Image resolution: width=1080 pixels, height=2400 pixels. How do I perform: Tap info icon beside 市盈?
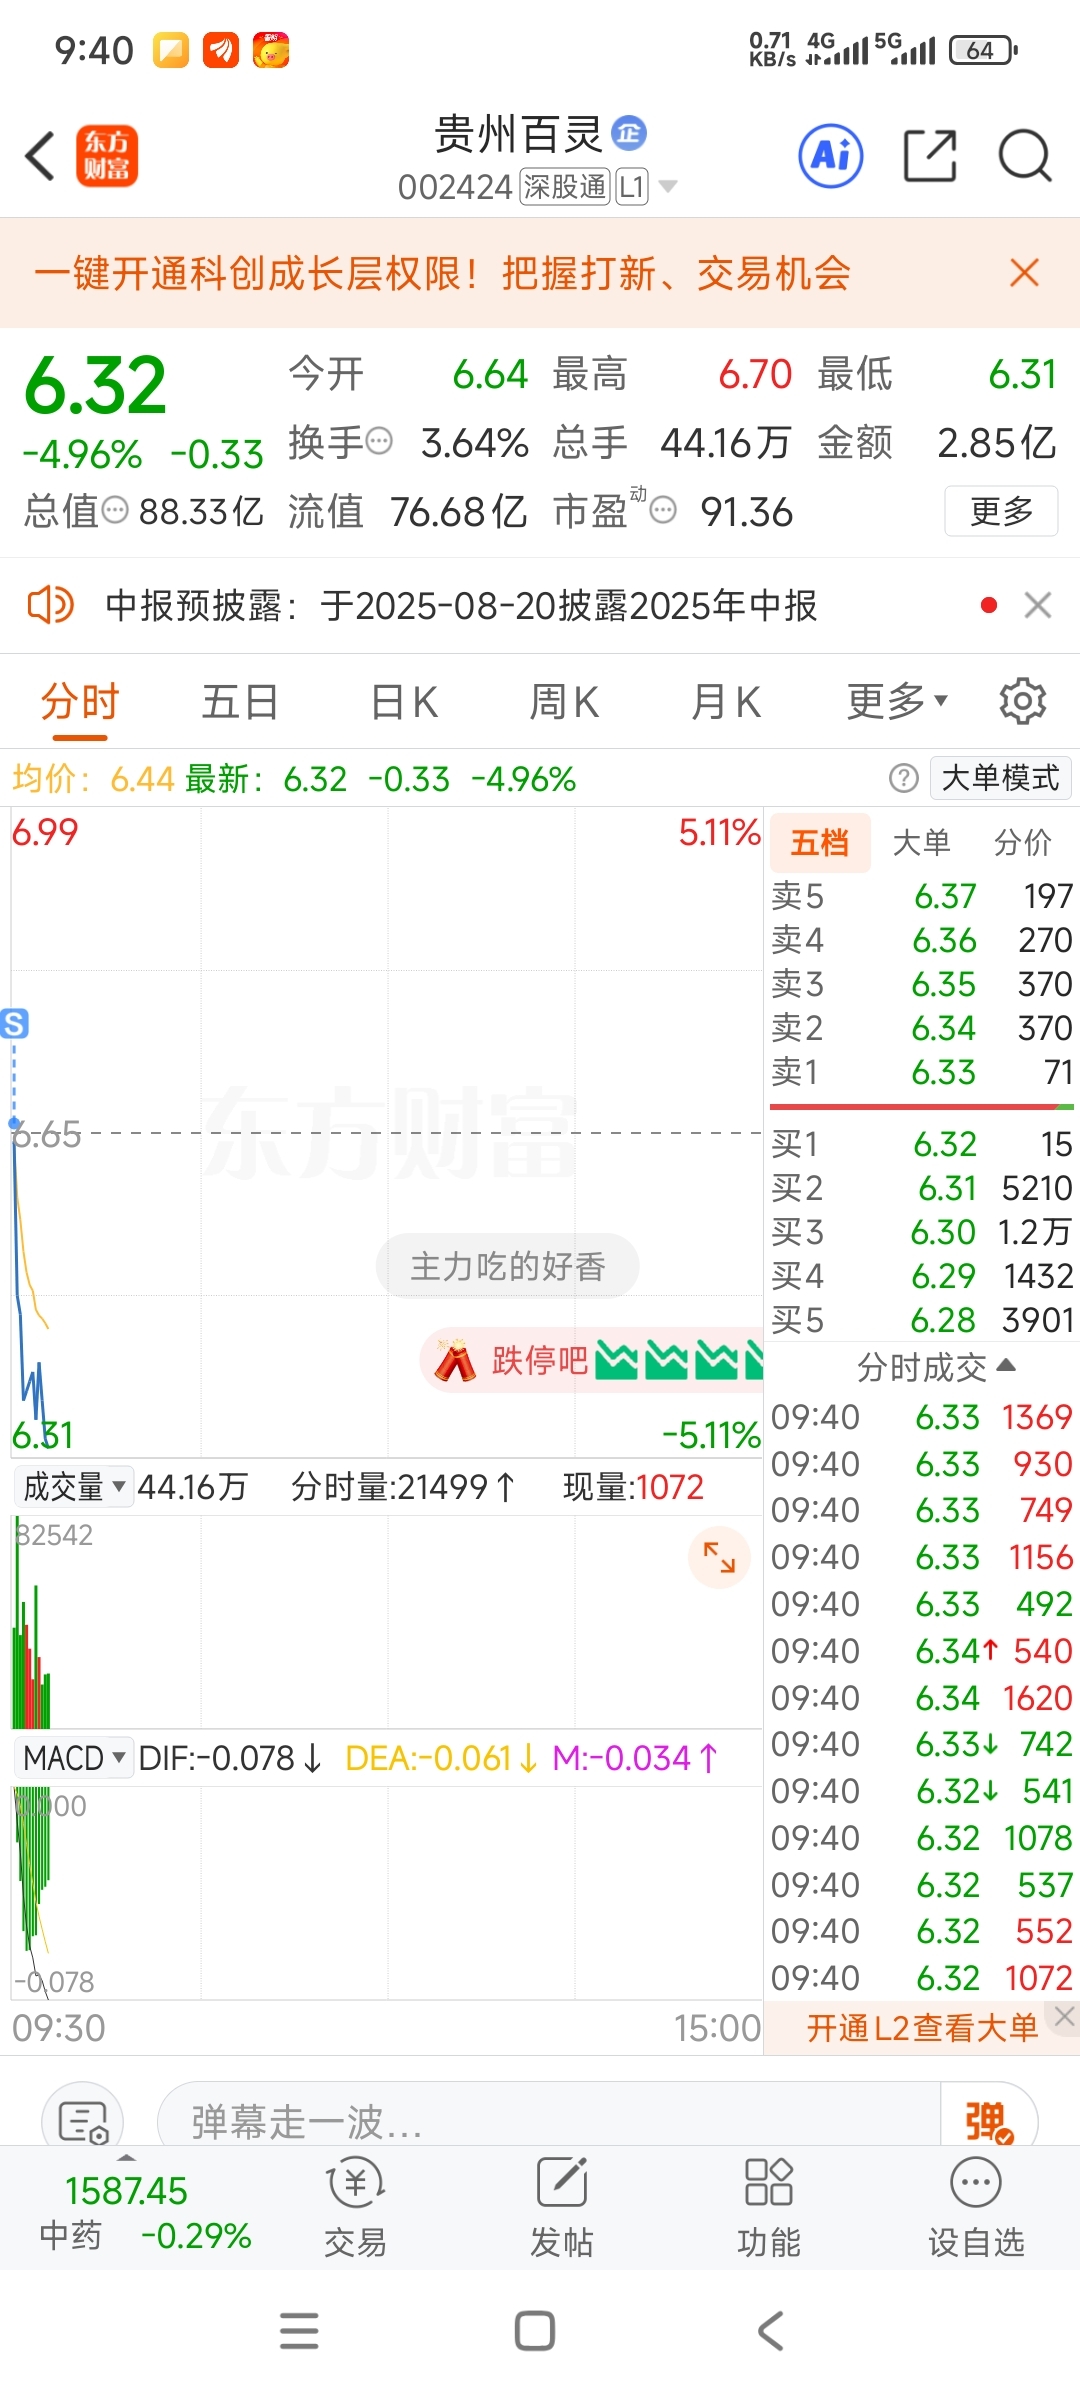pos(663,511)
